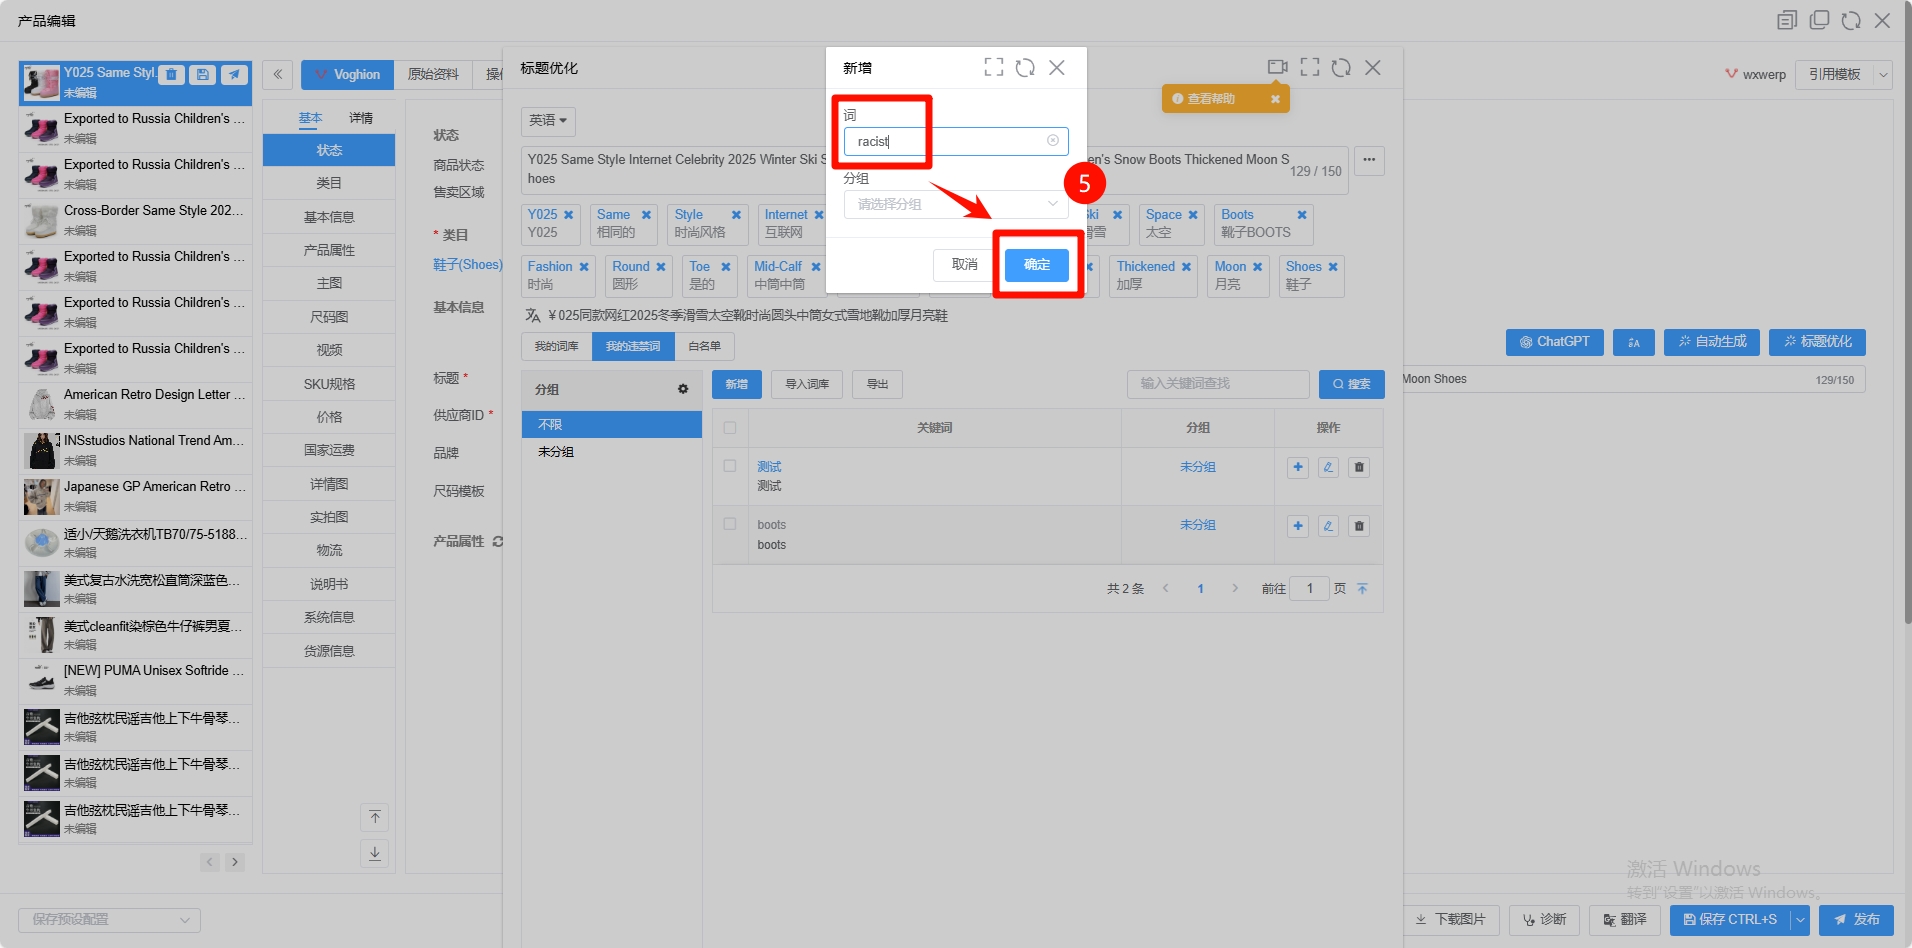Viewport: 1912px width, 948px height.
Task: Click the edit icon in the 测试 row
Action: click(1328, 467)
